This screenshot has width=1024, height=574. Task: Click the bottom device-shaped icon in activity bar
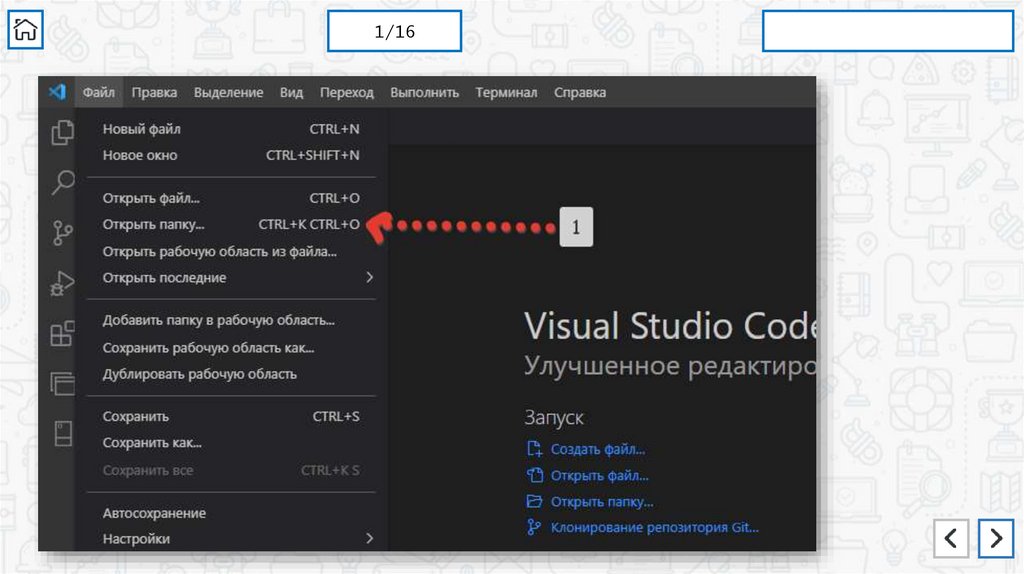[63, 434]
